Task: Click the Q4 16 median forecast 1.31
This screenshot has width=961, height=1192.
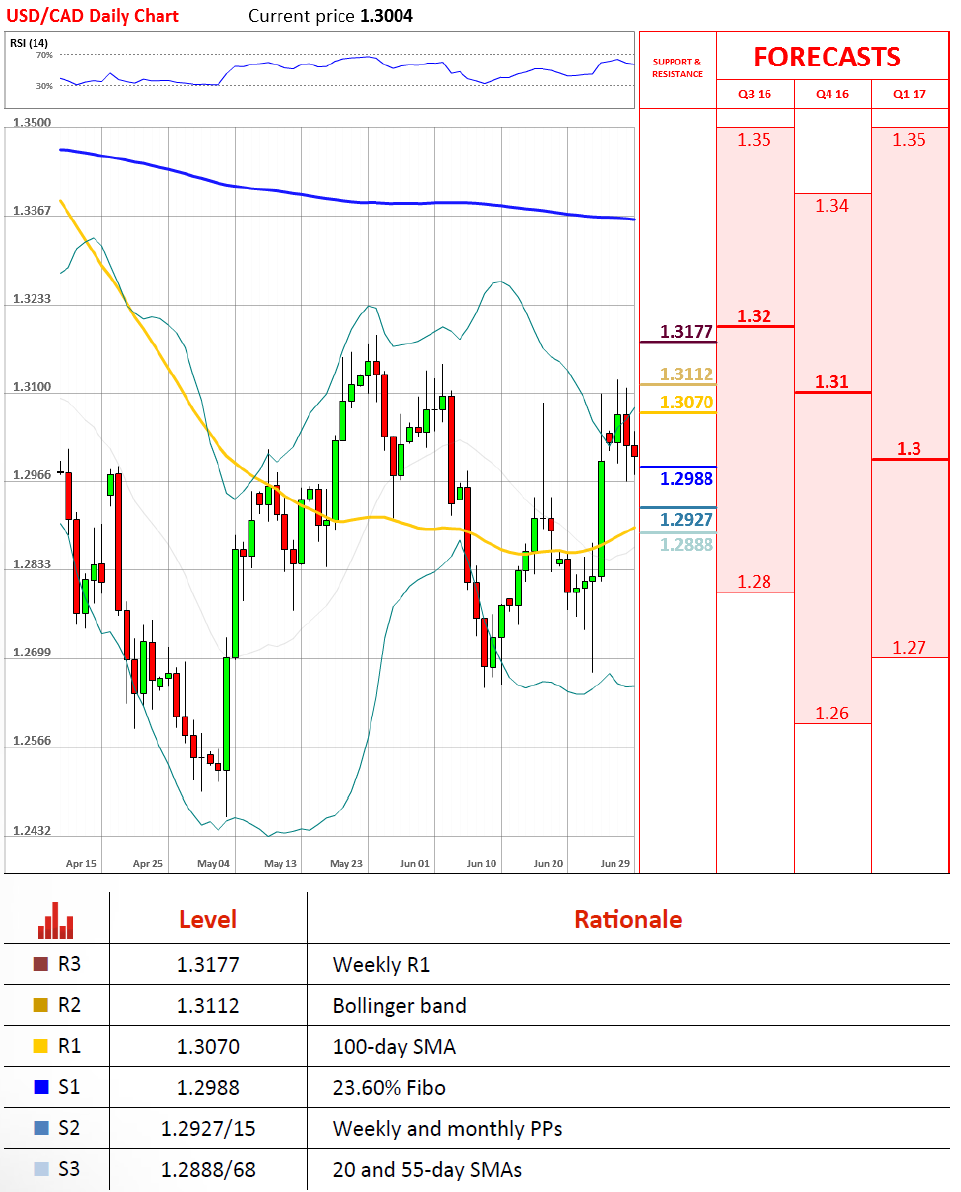Action: (x=832, y=382)
